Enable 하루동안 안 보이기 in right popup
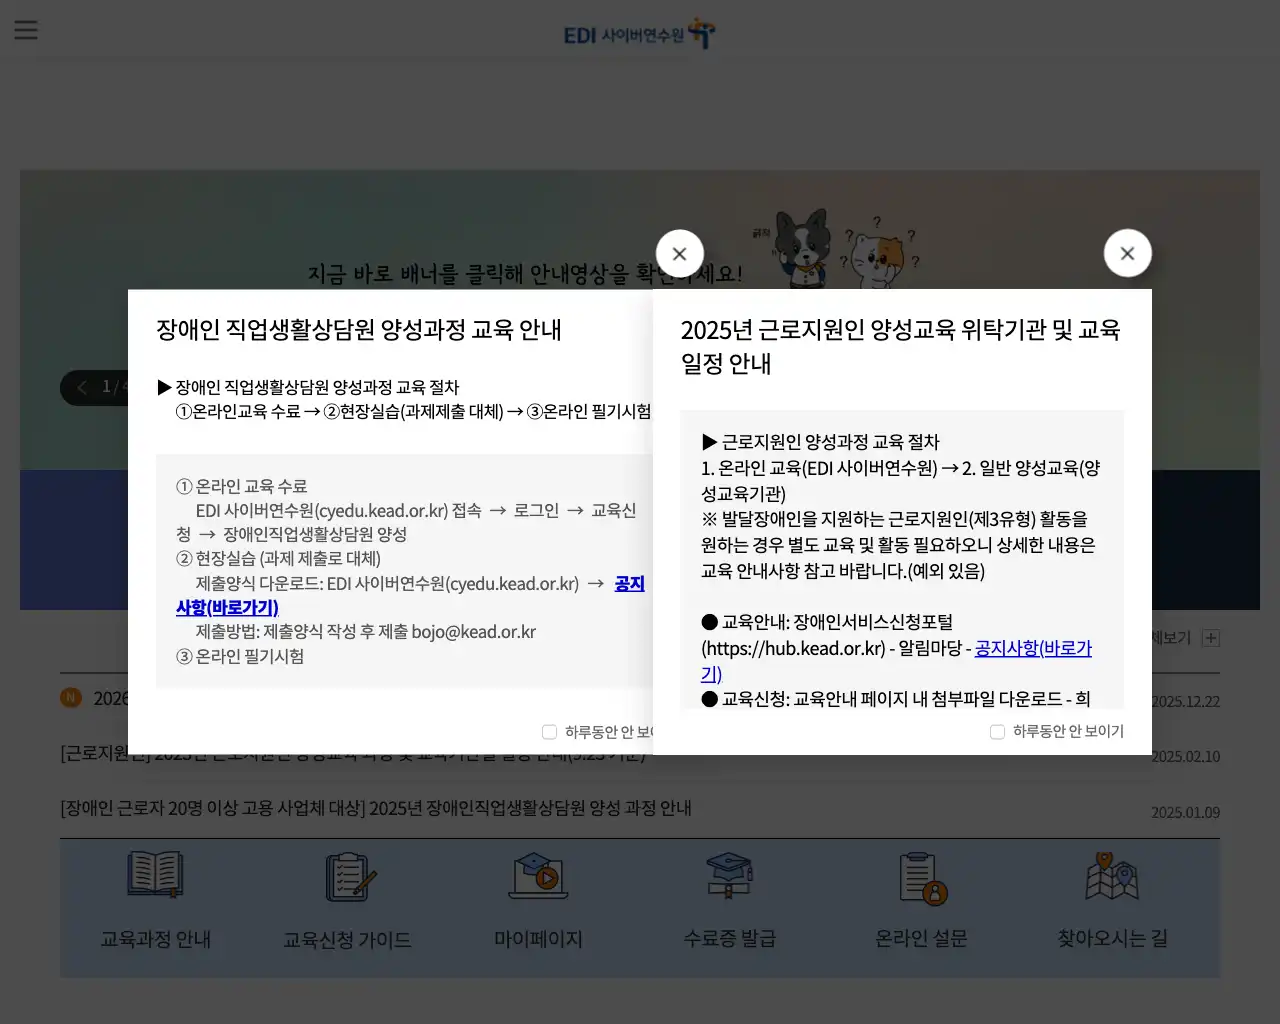 point(997,731)
